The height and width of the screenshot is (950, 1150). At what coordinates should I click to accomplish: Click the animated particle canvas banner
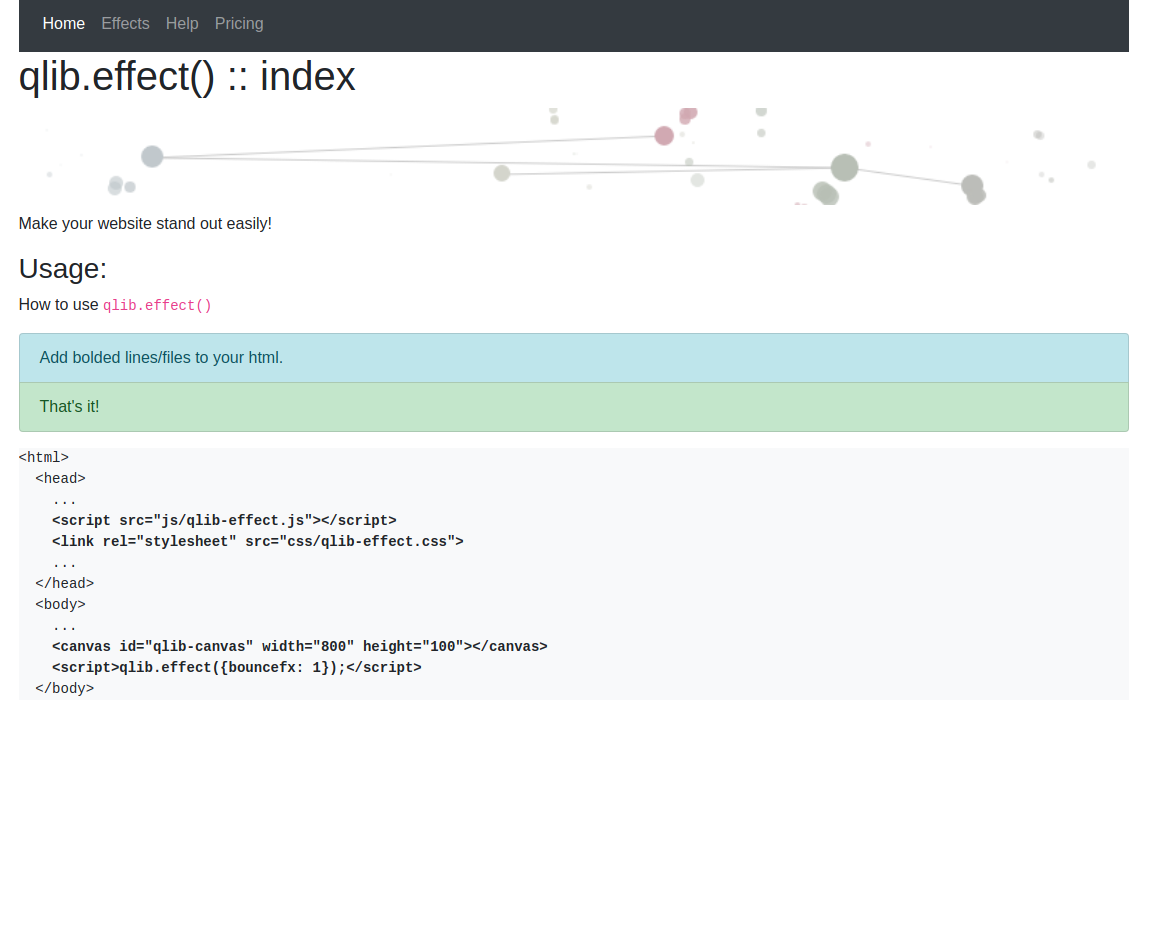pyautogui.click(x=574, y=156)
